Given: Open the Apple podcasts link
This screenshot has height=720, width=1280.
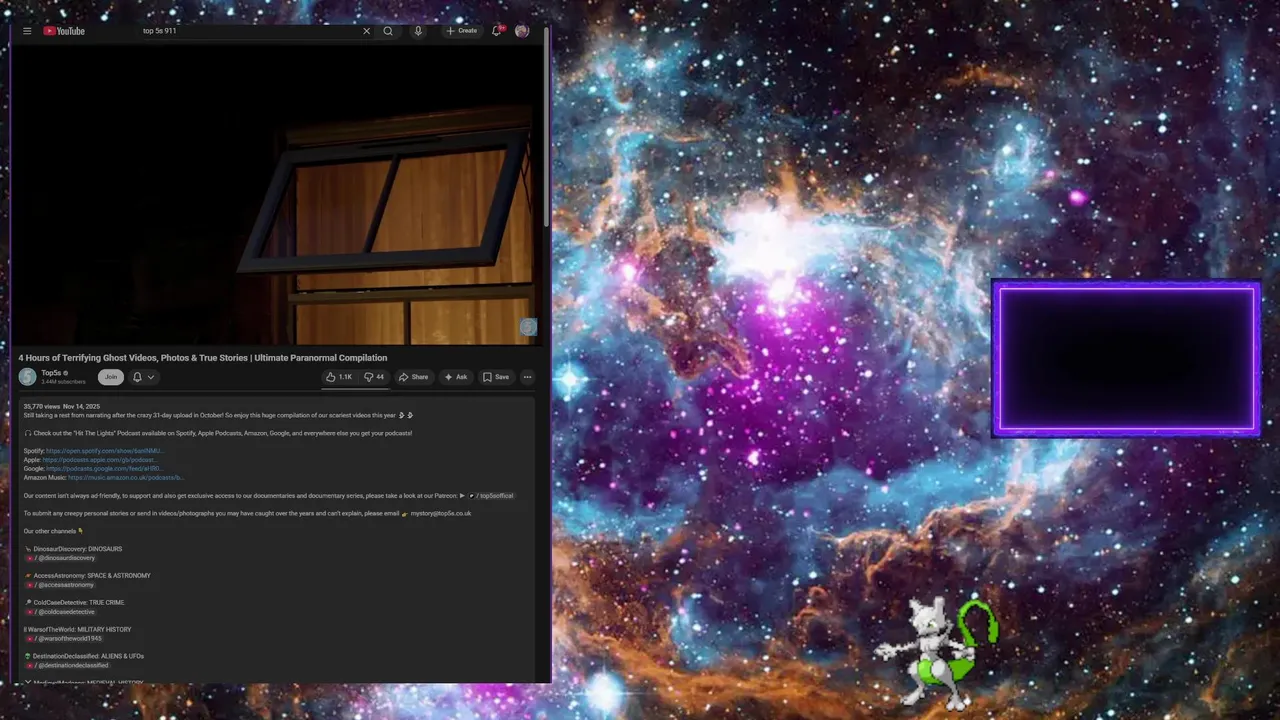Looking at the screenshot, I should (x=100, y=460).
